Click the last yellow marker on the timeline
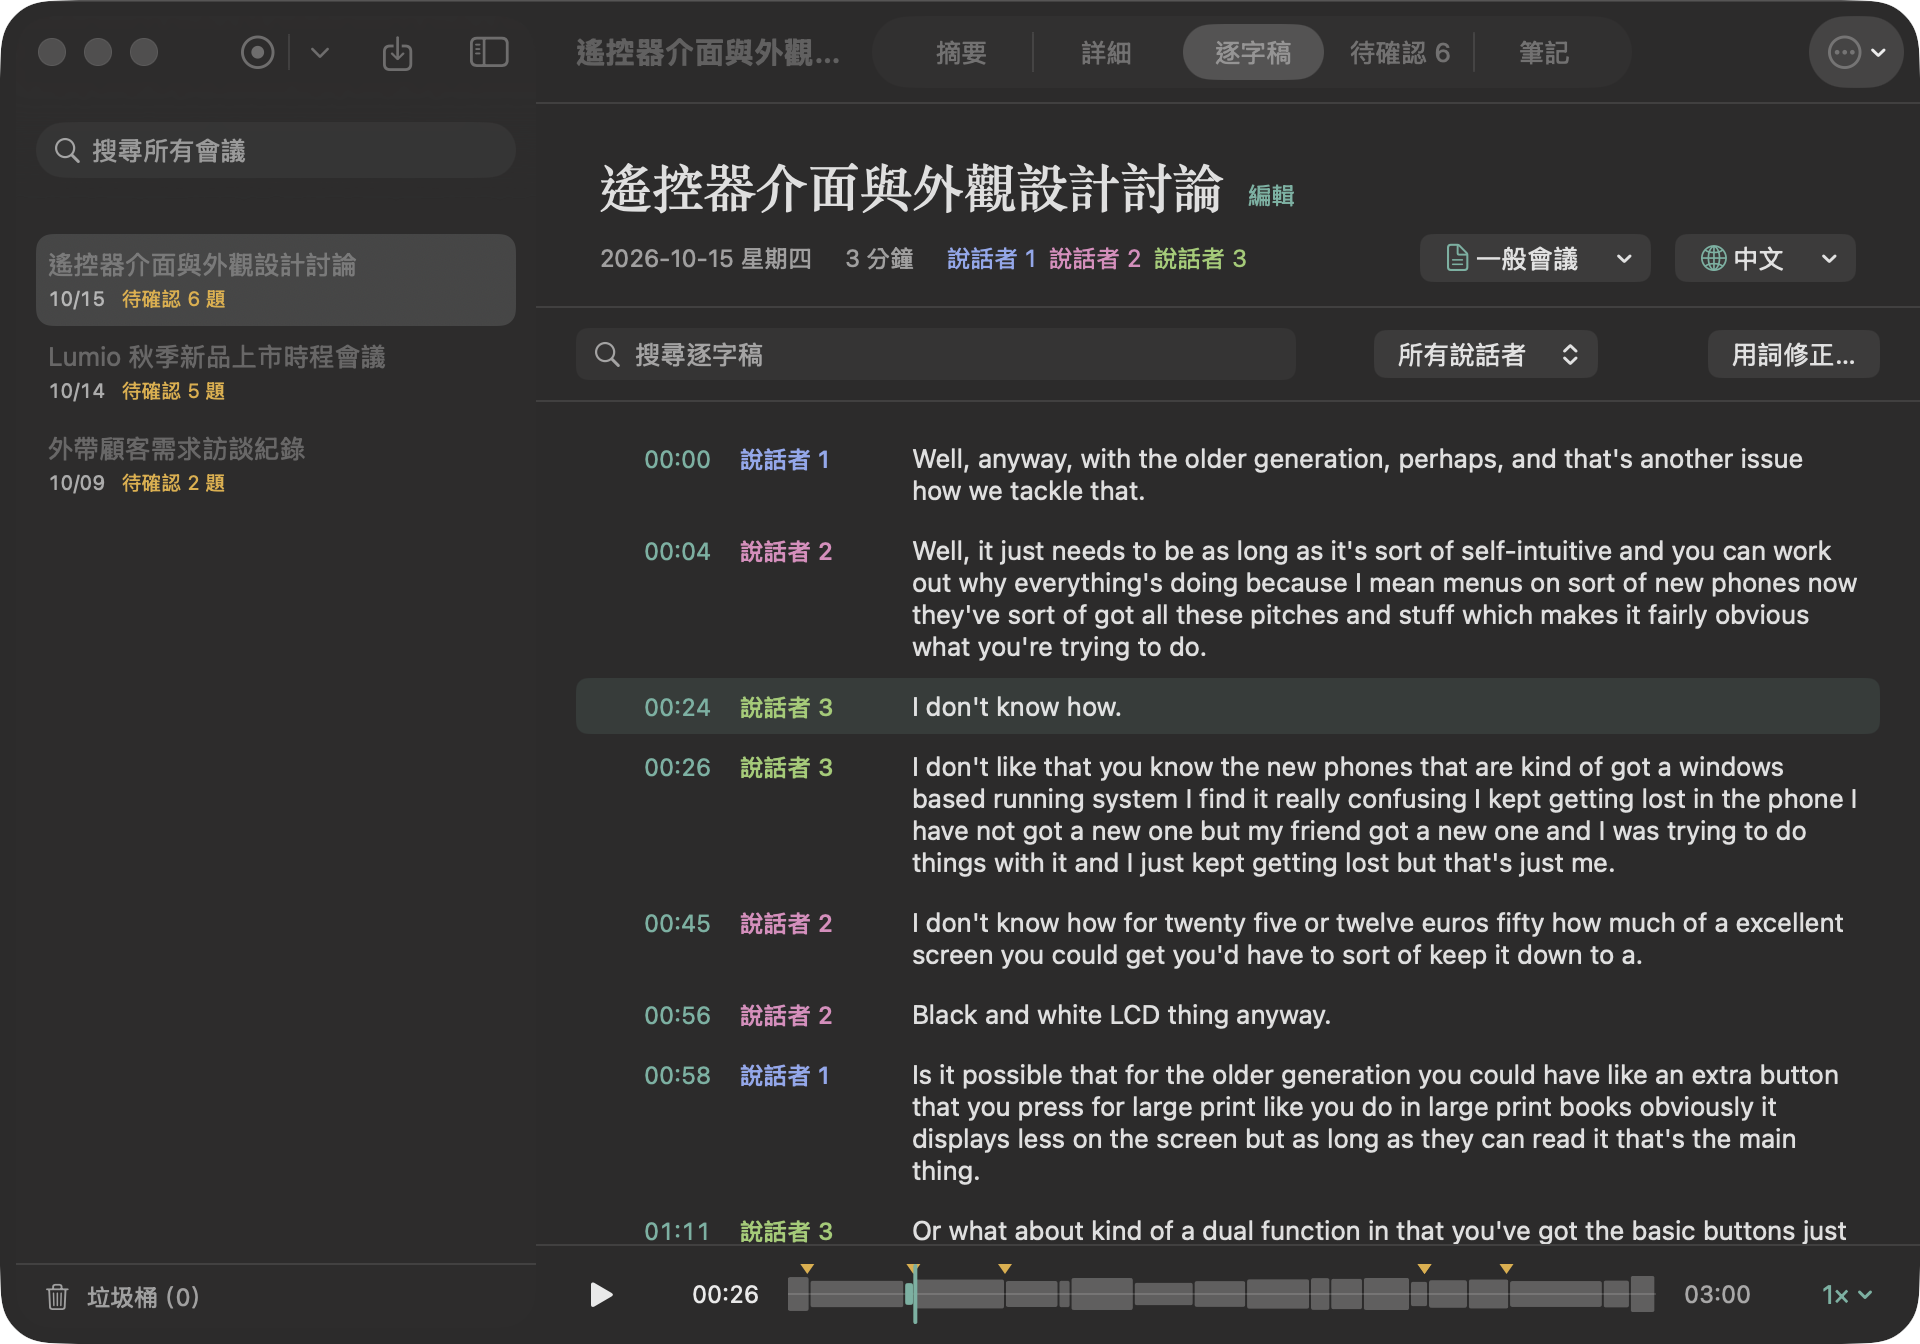This screenshot has height=1344, width=1920. point(1506,1268)
